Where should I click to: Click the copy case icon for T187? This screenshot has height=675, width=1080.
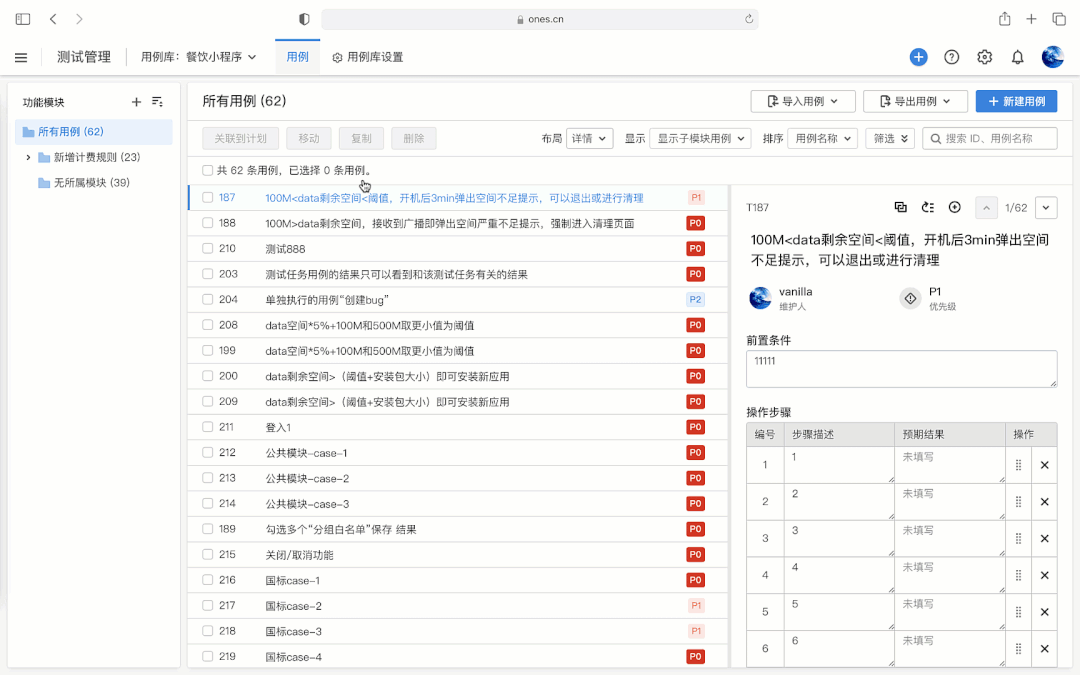coord(900,207)
